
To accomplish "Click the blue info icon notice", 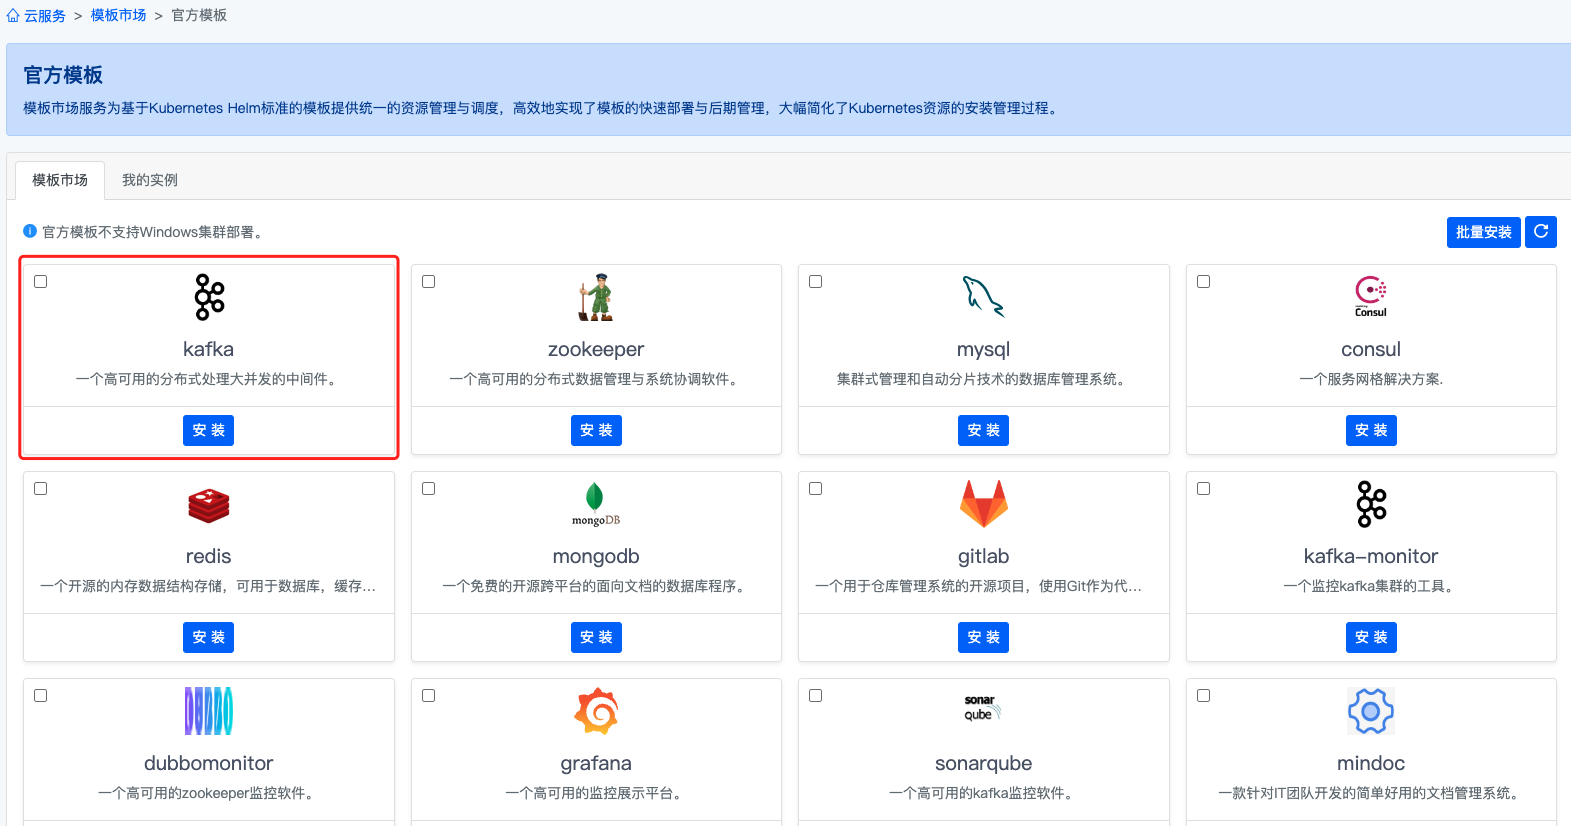I will (x=30, y=231).
